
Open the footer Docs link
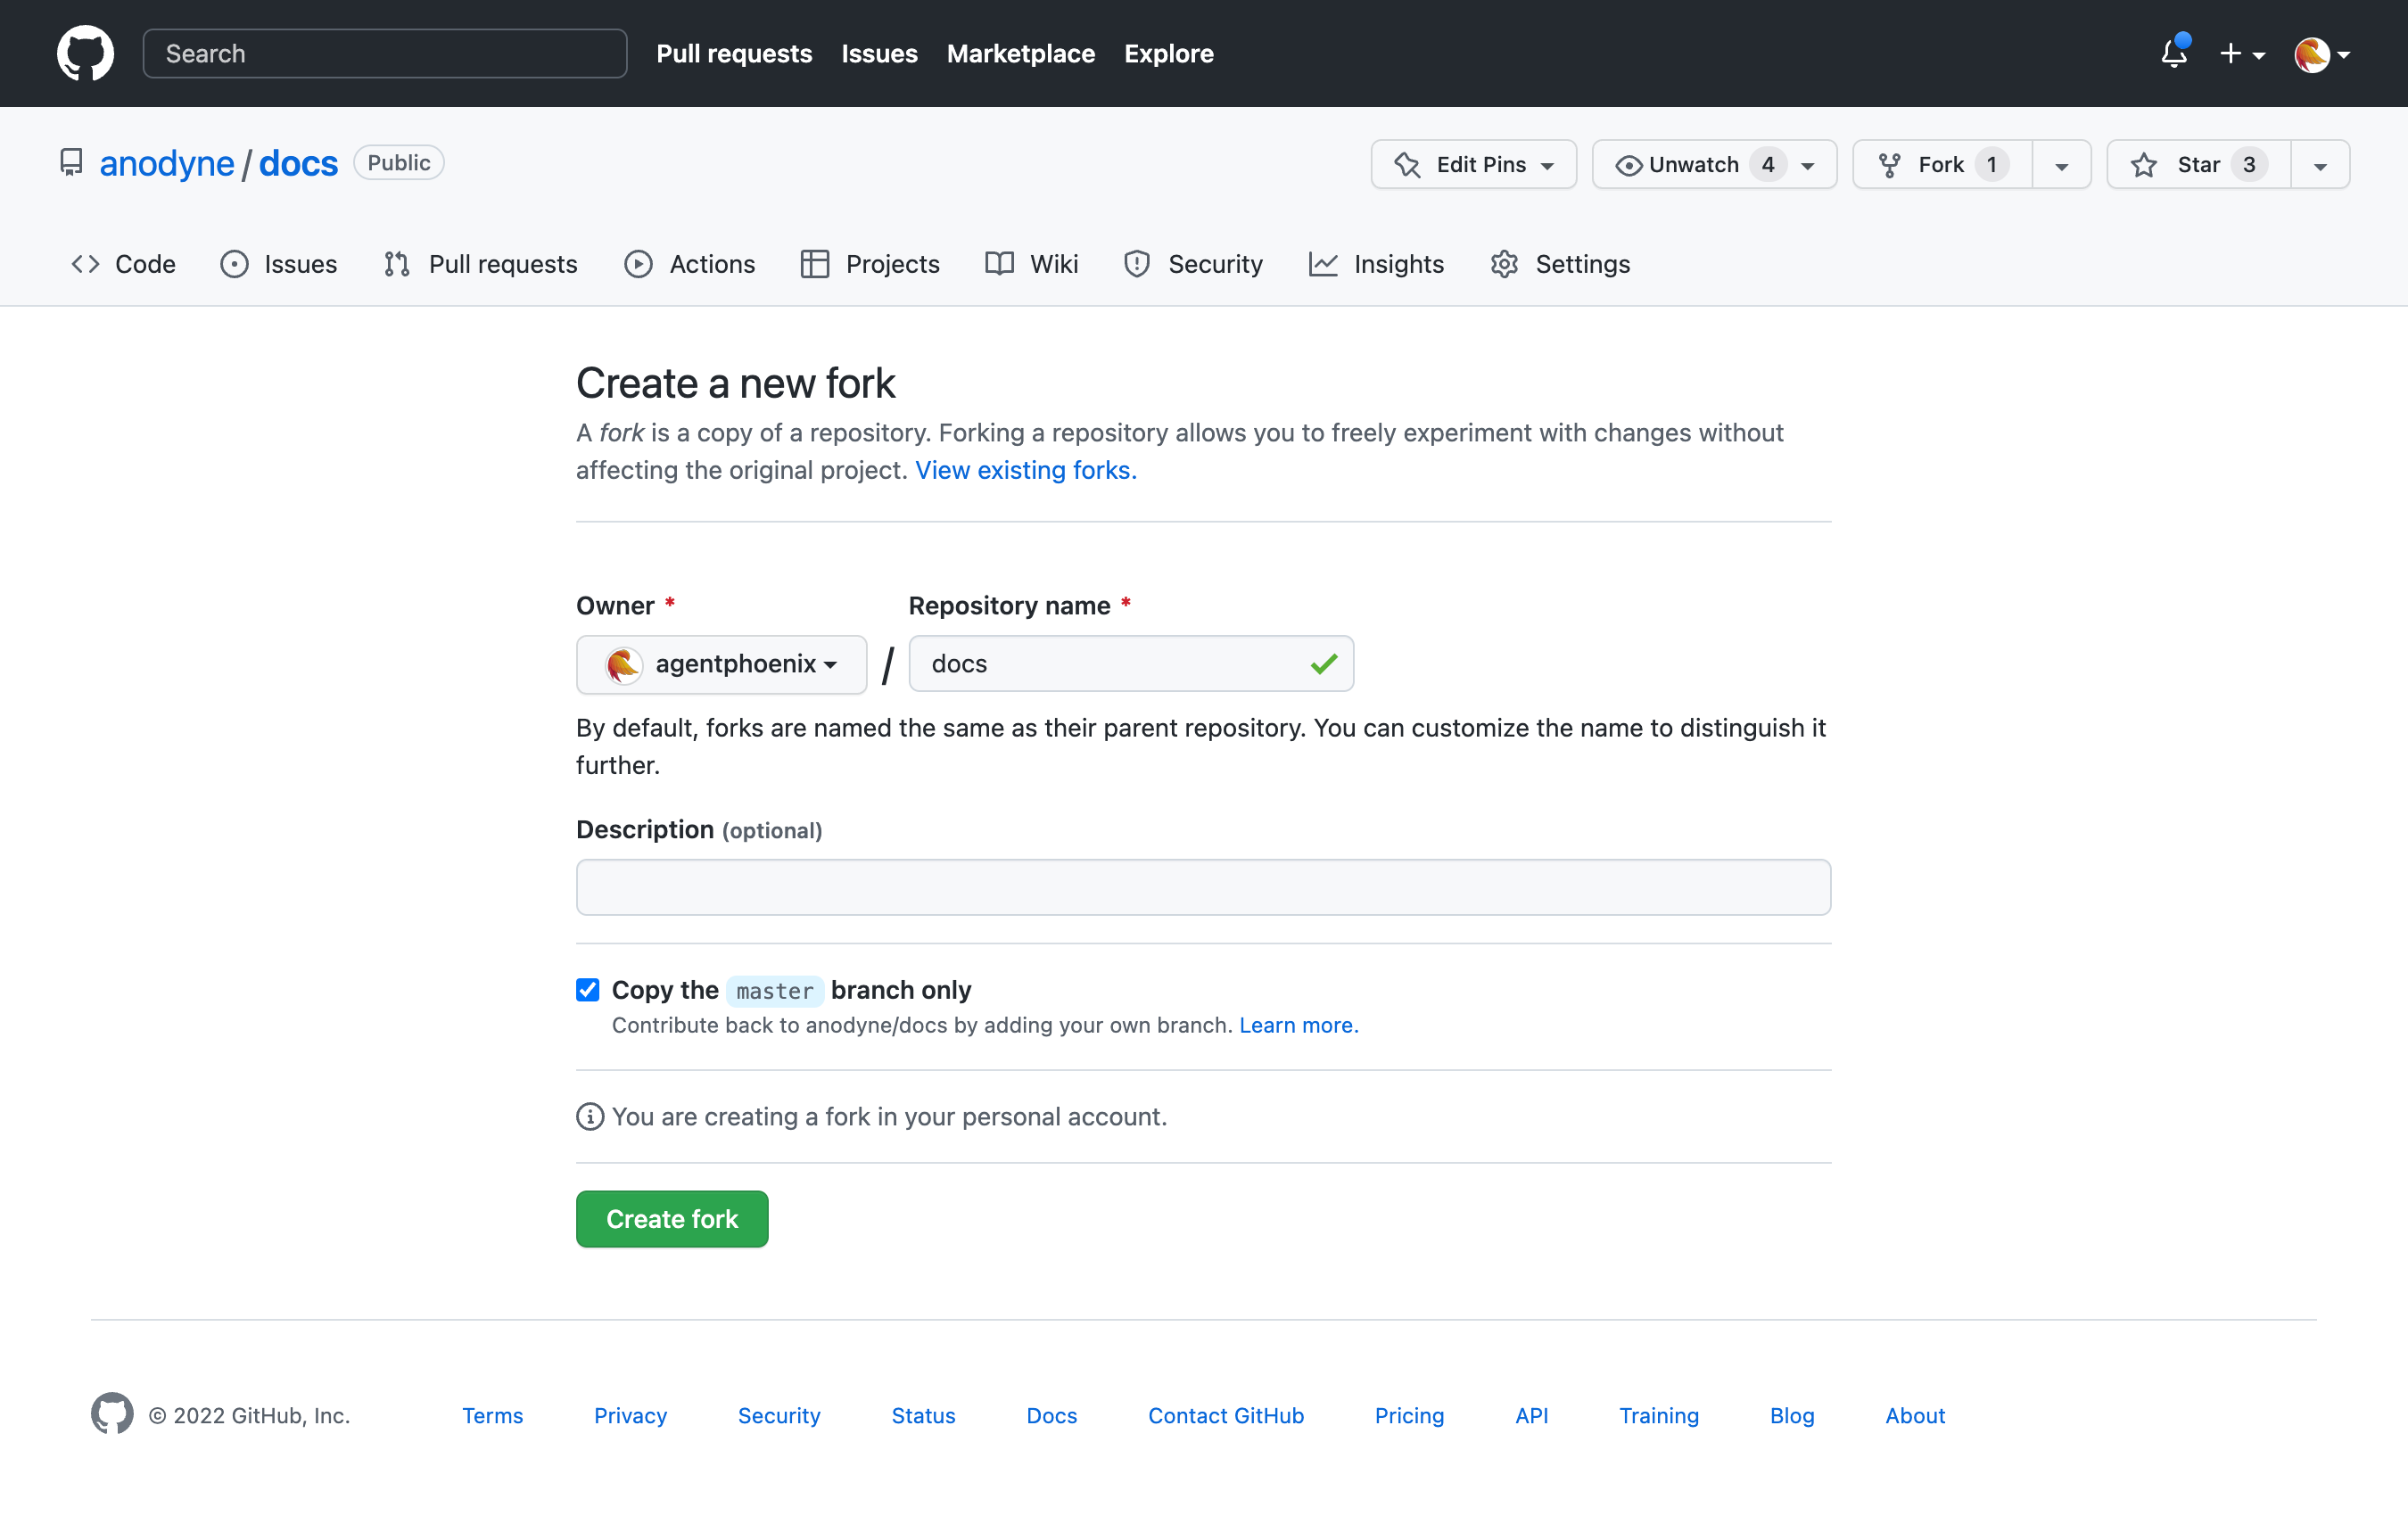click(1051, 1415)
